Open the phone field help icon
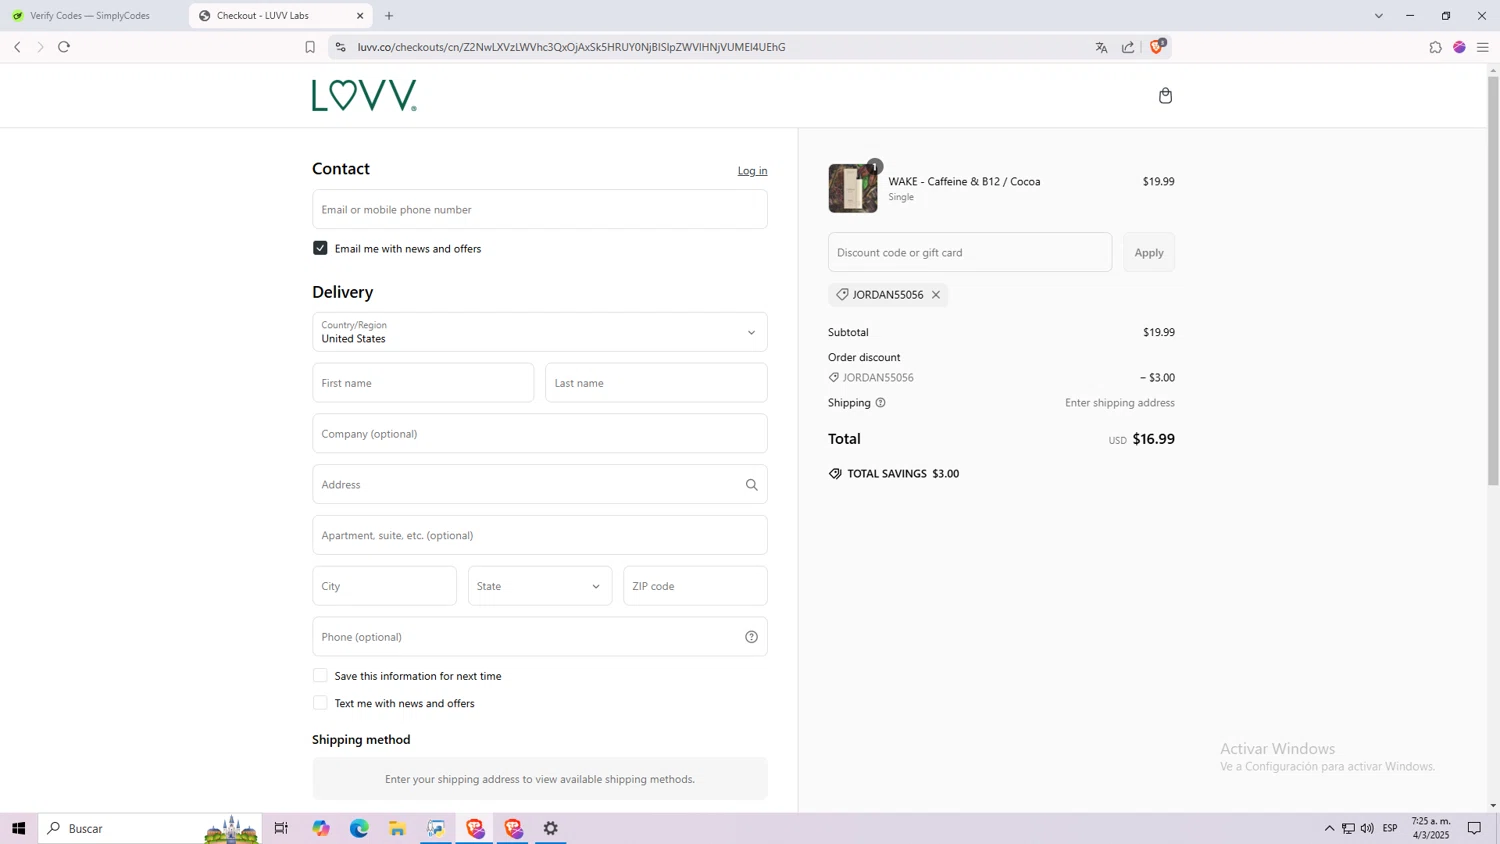The width and height of the screenshot is (1500, 844). 751,637
